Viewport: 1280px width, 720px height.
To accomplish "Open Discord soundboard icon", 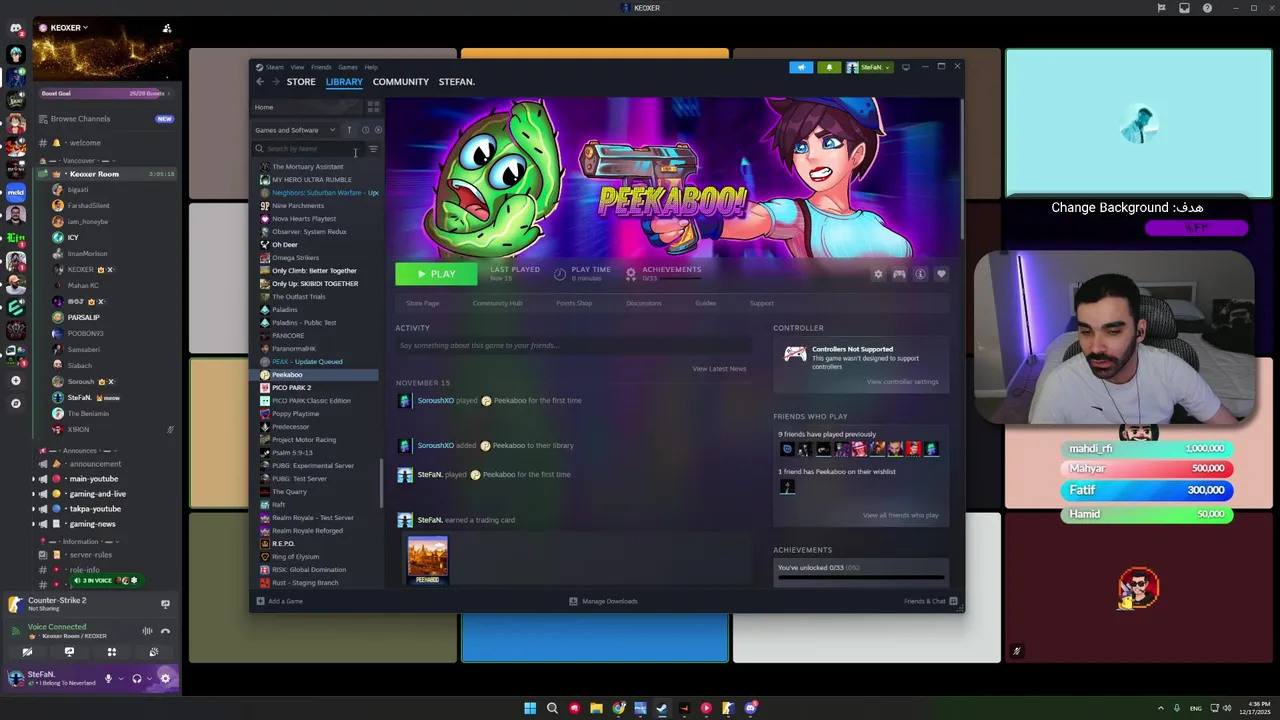I will pyautogui.click(x=153, y=652).
